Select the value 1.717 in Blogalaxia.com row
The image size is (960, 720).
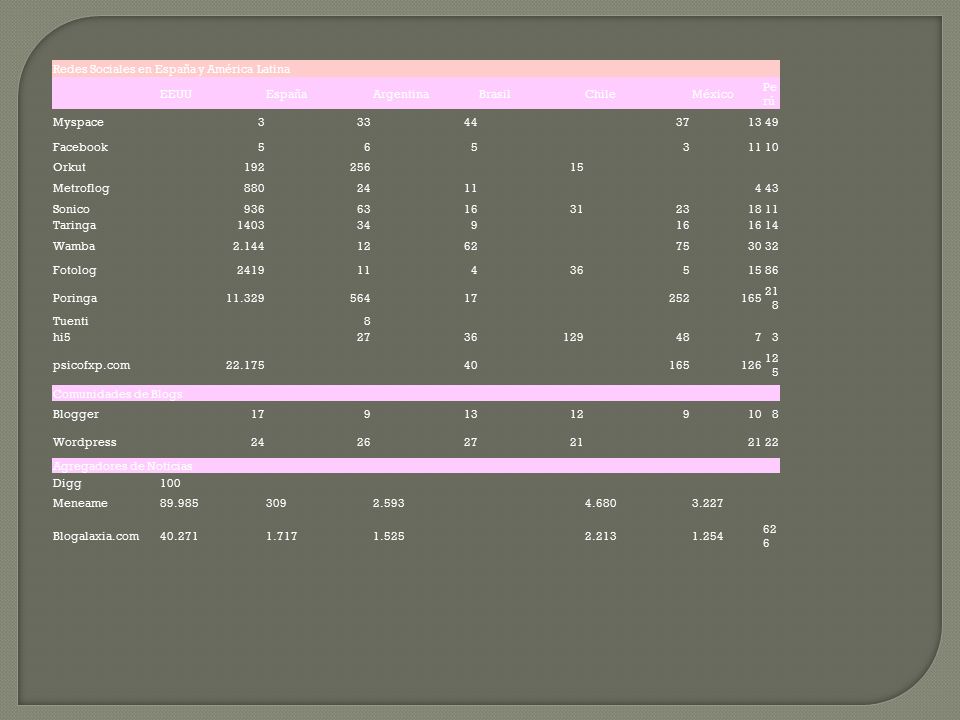tap(282, 536)
